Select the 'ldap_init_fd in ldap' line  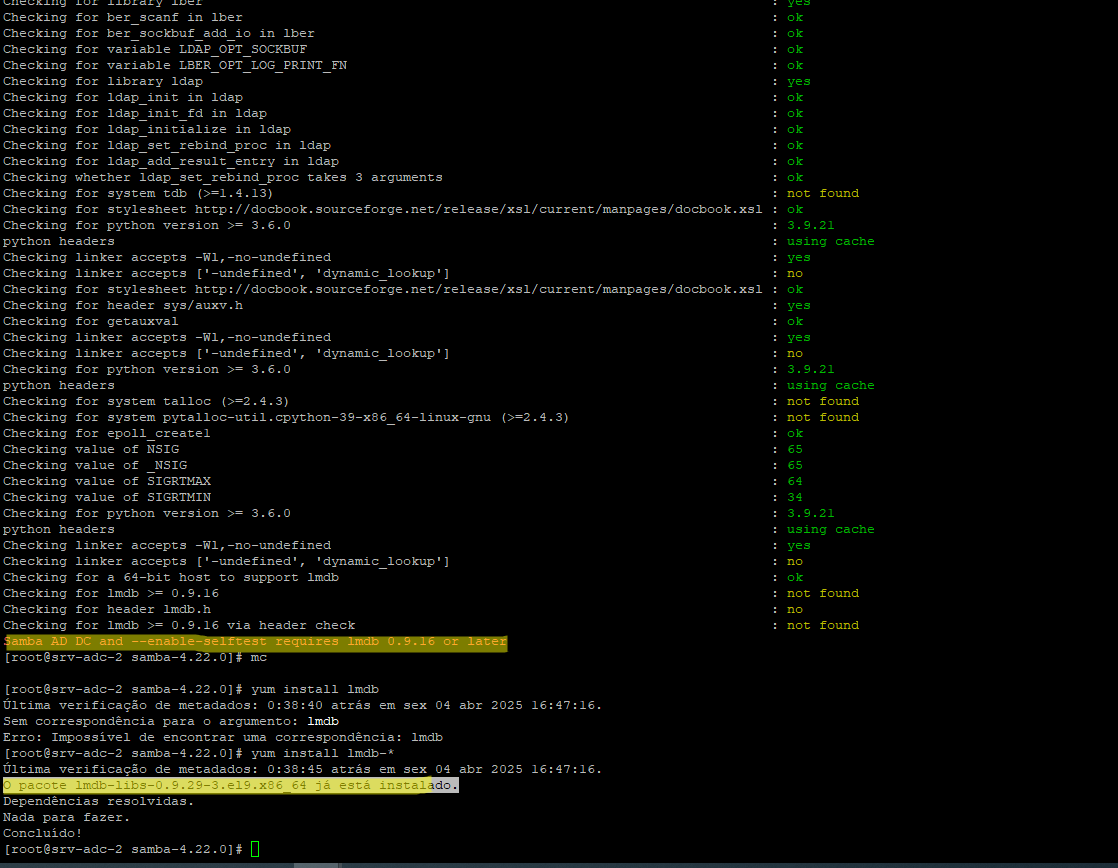pos(135,113)
